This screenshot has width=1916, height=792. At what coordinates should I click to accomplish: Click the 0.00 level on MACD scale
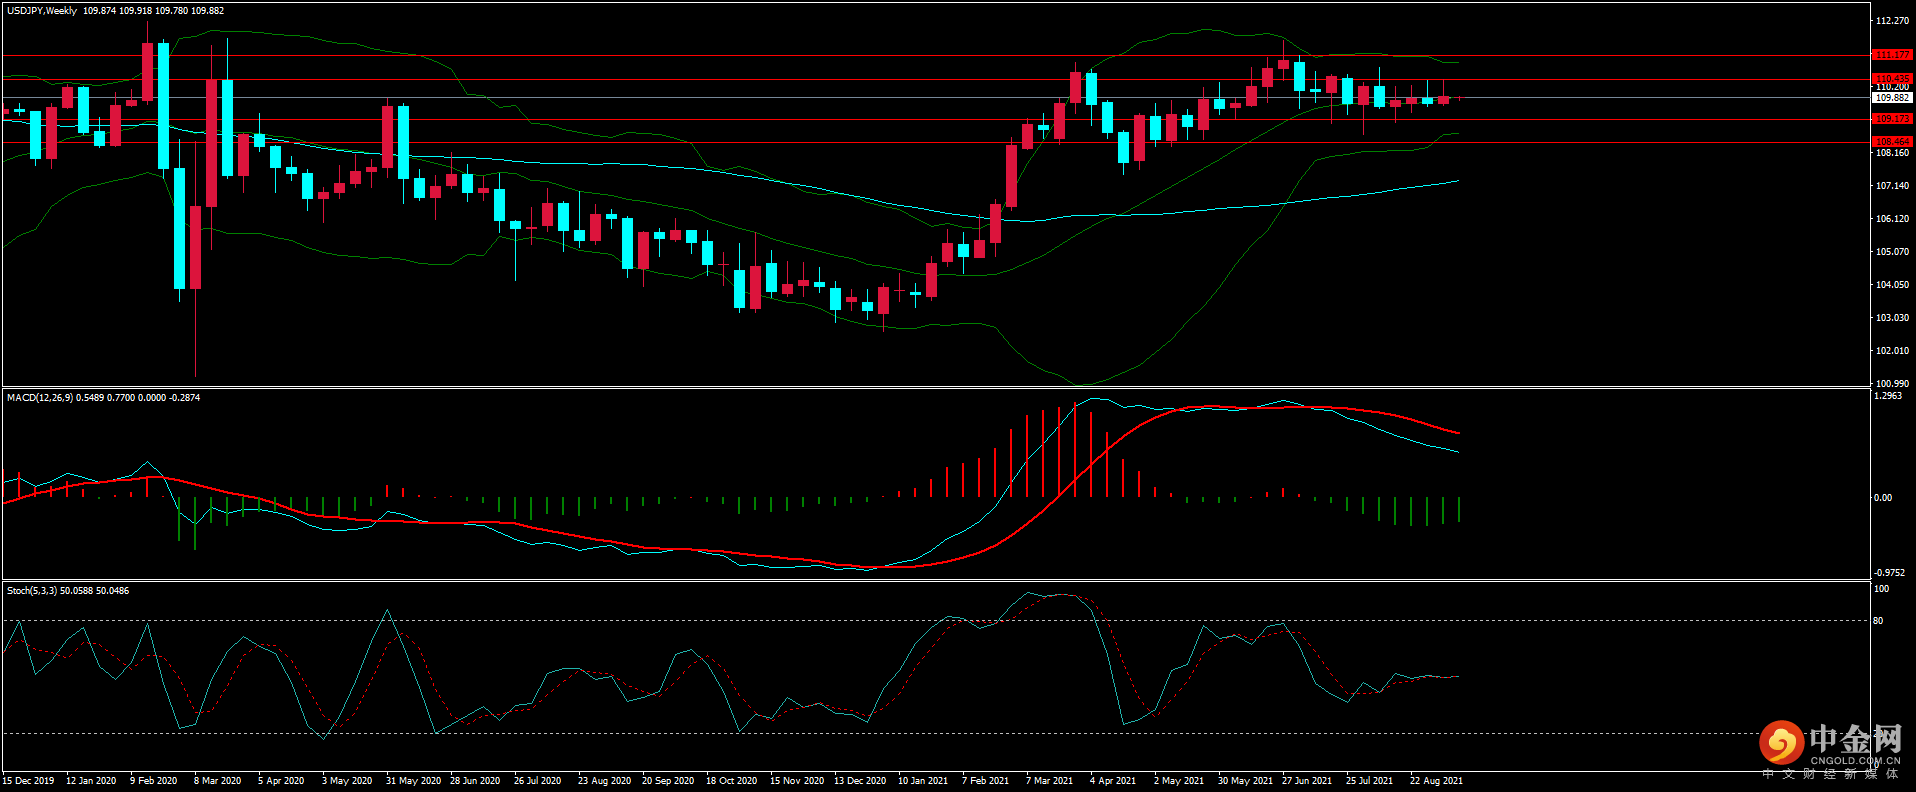coord(1882,498)
